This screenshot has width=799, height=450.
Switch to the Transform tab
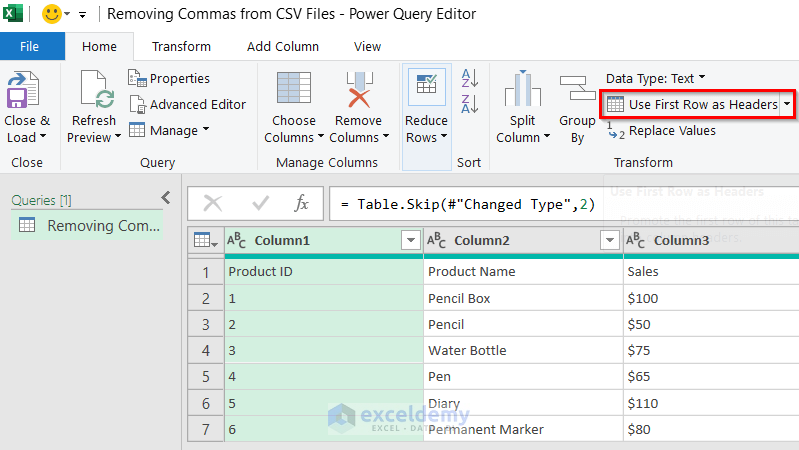[181, 46]
